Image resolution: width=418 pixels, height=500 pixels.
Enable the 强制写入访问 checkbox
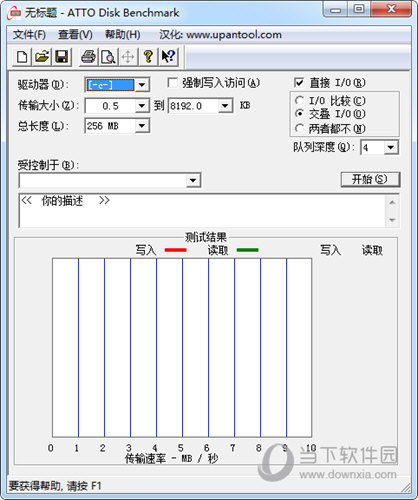[172, 83]
